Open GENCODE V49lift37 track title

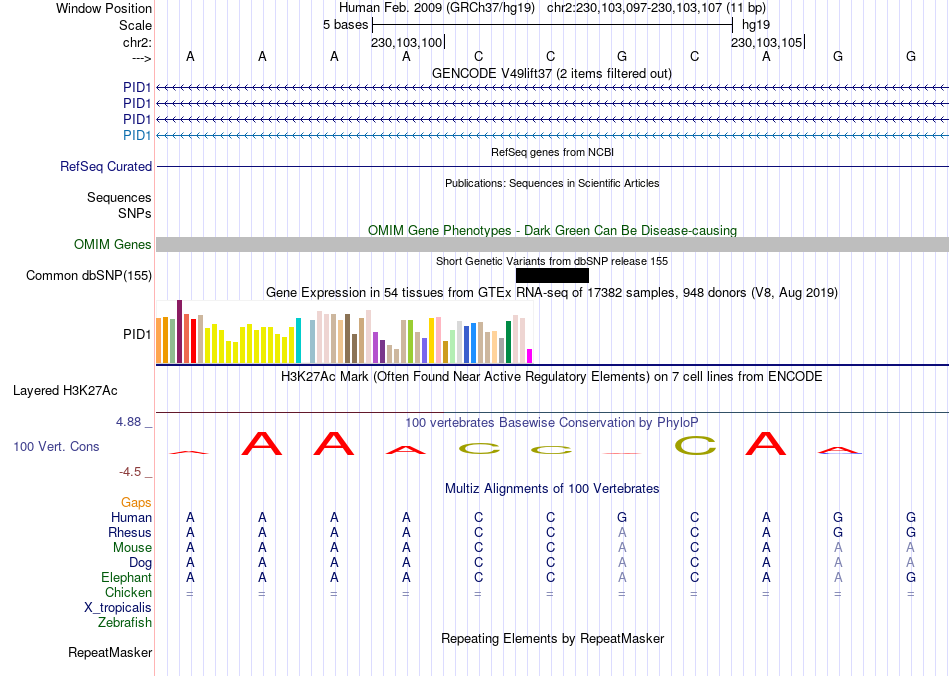(x=551, y=74)
